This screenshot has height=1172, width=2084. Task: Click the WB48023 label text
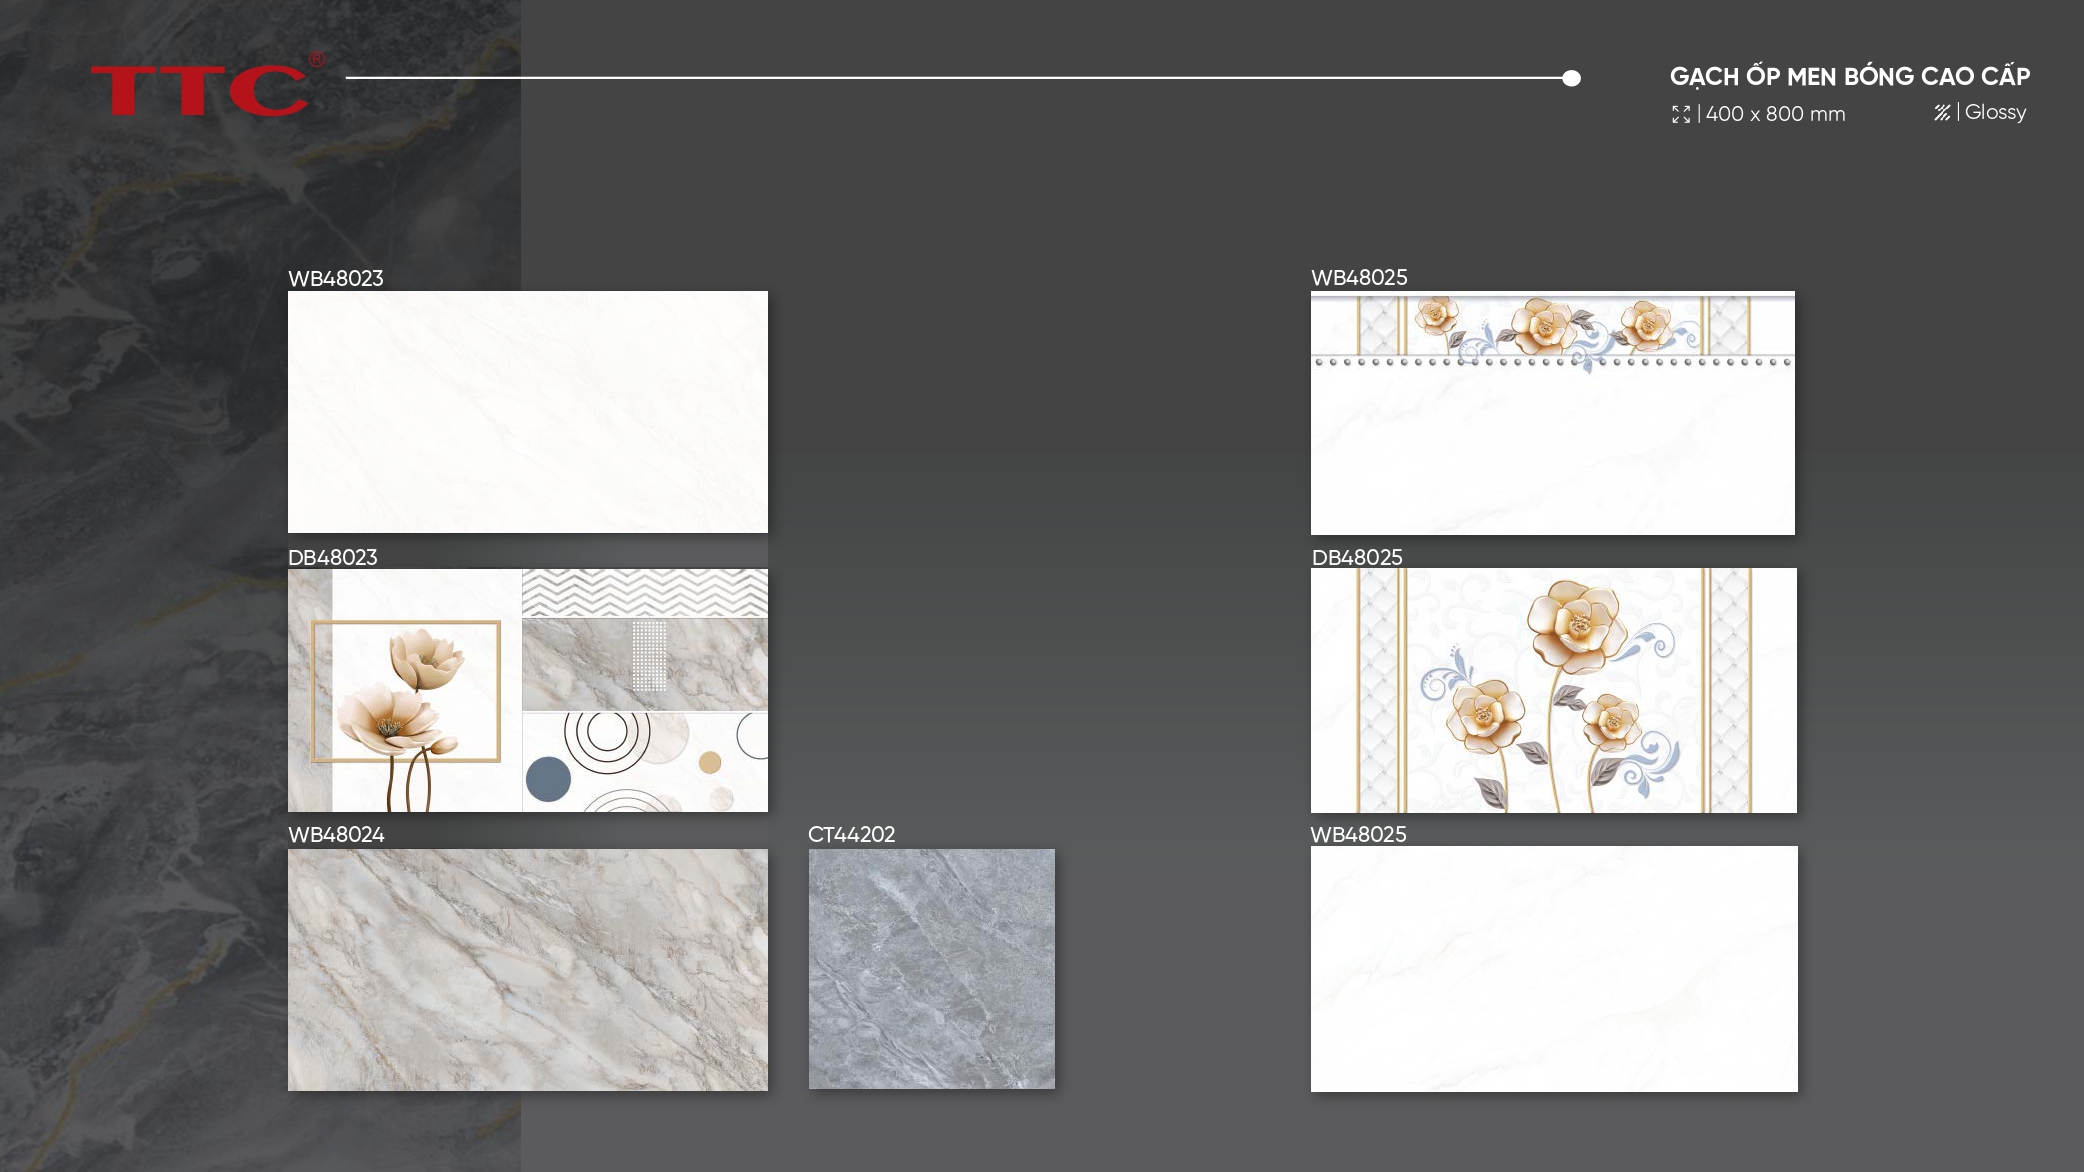(x=336, y=279)
